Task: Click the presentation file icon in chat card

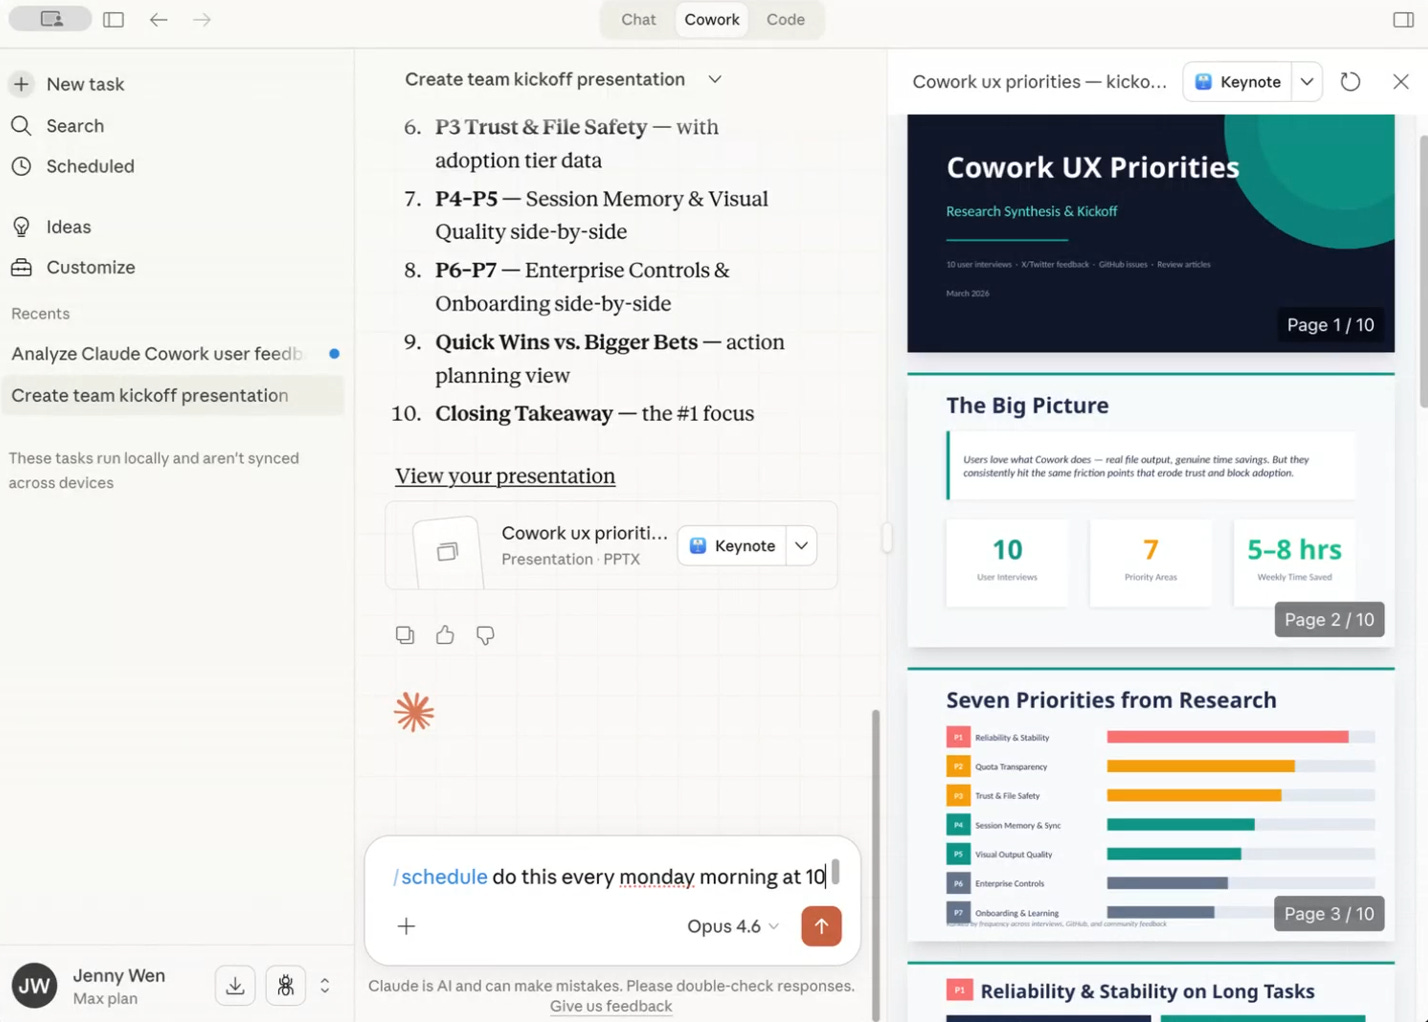Action: [x=447, y=551]
